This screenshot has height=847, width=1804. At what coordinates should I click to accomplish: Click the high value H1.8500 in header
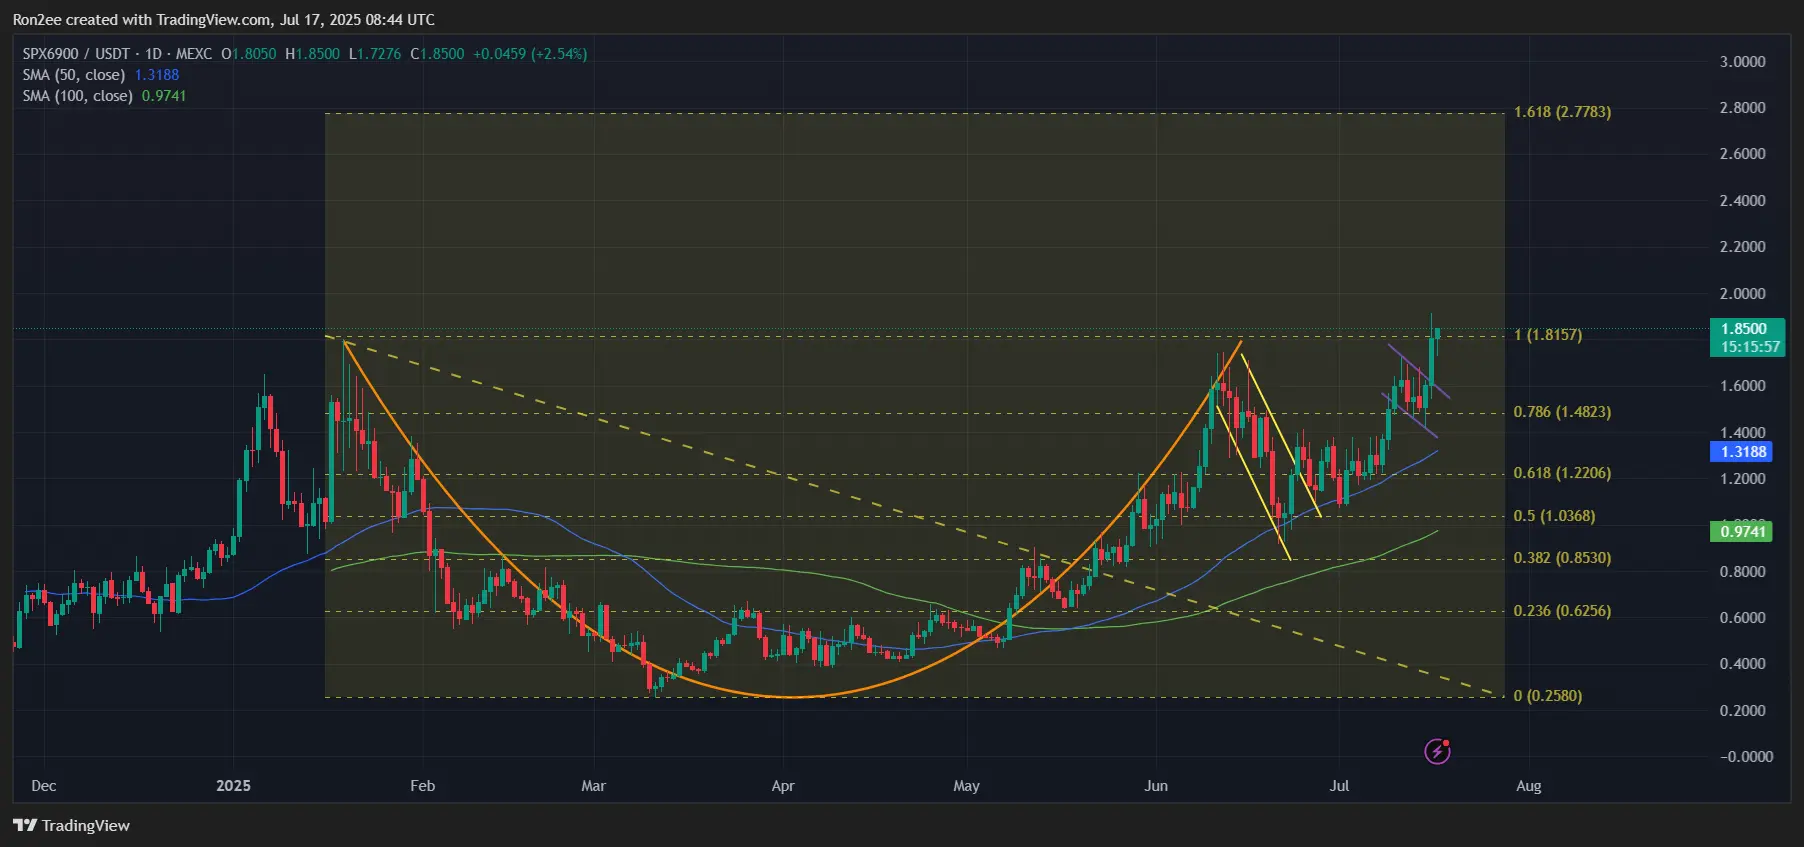point(312,54)
